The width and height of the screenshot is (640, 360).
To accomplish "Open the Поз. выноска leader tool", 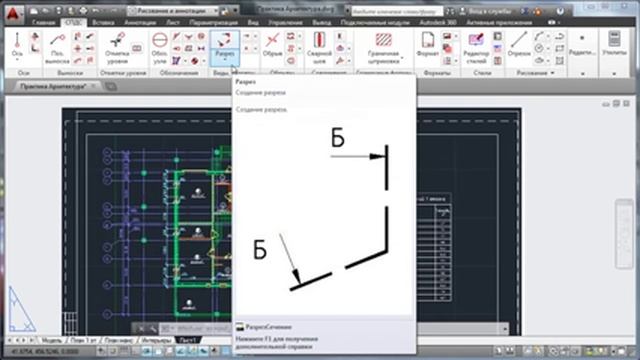I will (57, 48).
